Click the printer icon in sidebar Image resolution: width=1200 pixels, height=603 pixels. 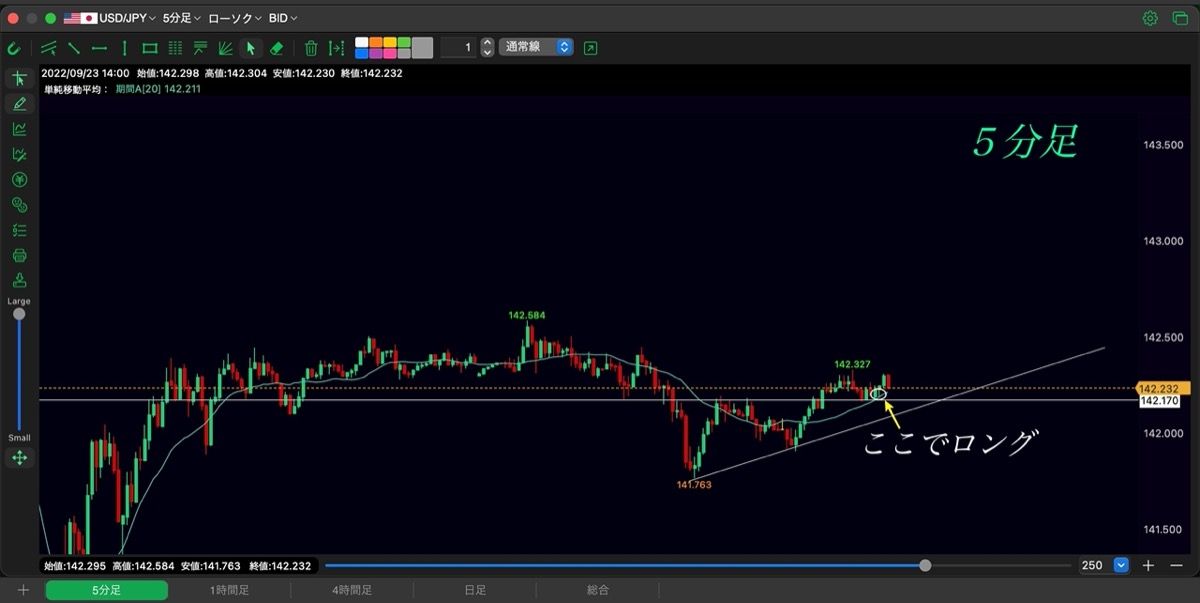click(x=19, y=255)
